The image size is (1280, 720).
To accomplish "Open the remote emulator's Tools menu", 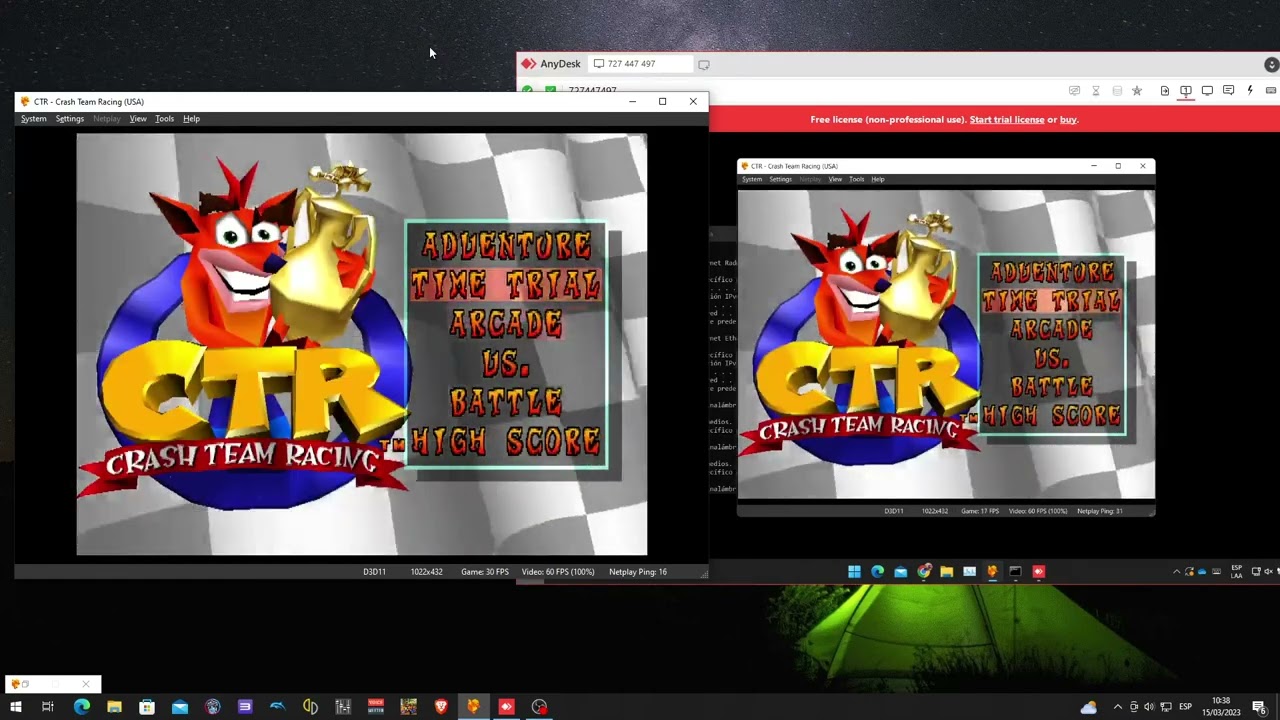I will 857,180.
